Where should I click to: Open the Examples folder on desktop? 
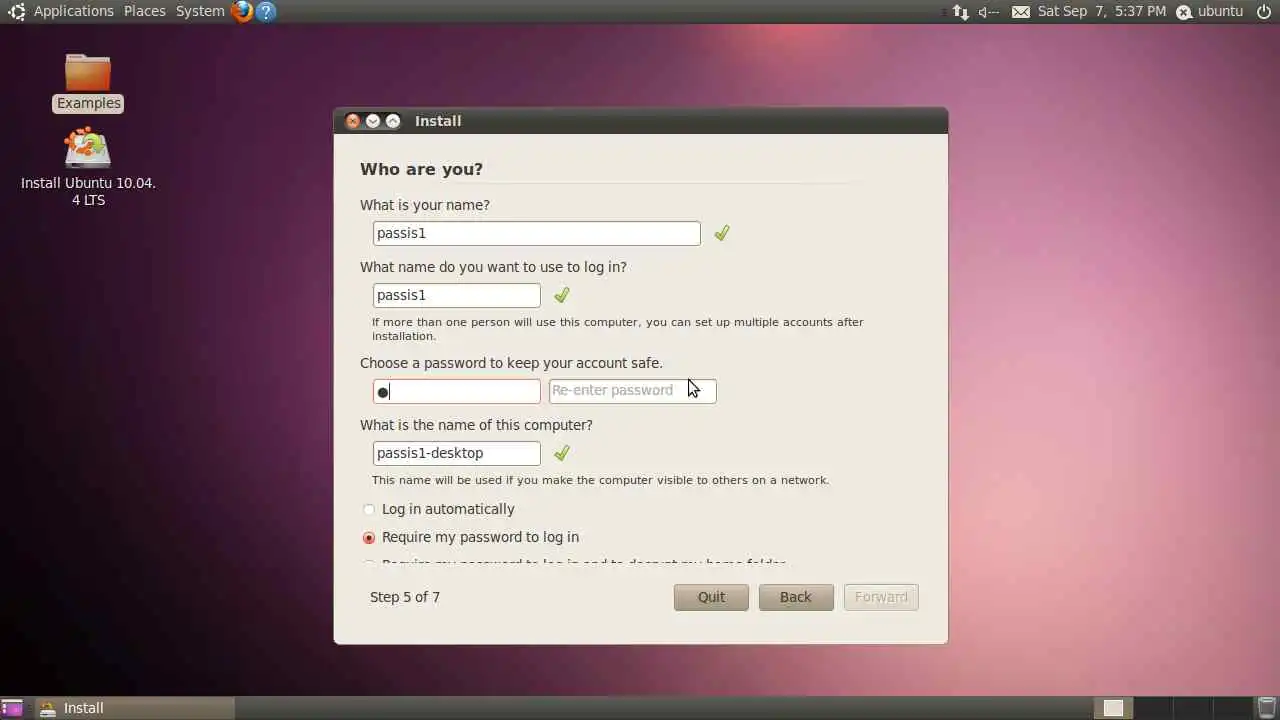[x=88, y=82]
